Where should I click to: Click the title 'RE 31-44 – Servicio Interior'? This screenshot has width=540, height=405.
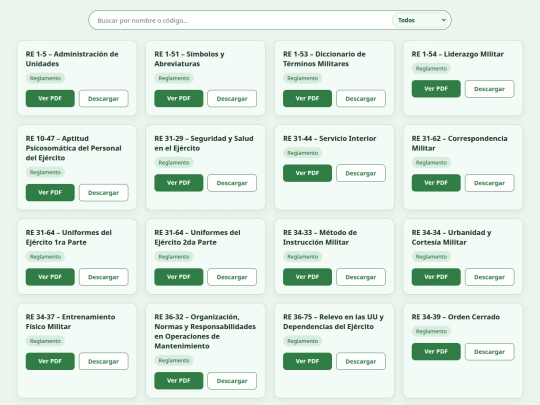coord(330,138)
